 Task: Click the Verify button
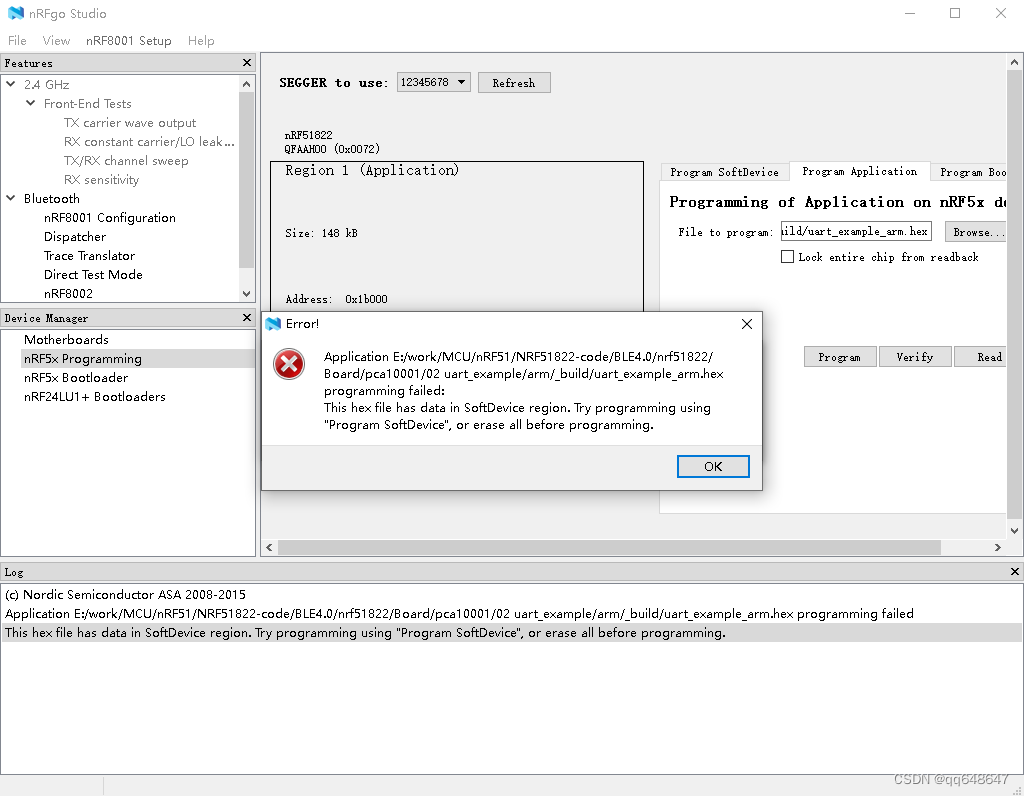(x=915, y=357)
